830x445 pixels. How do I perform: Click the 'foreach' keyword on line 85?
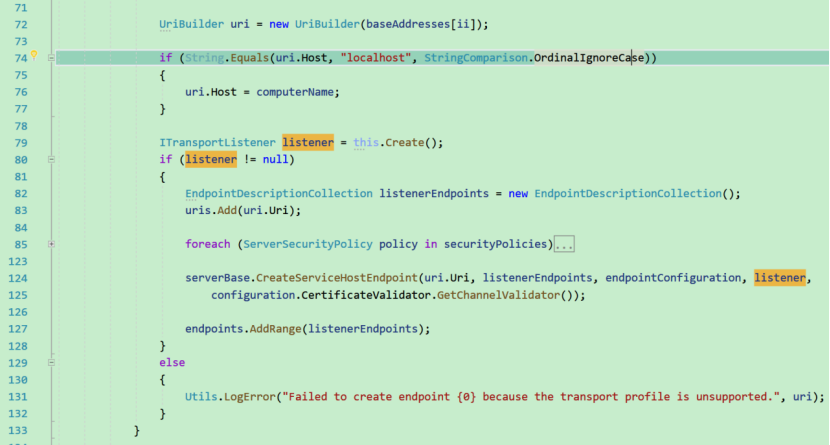pos(208,244)
